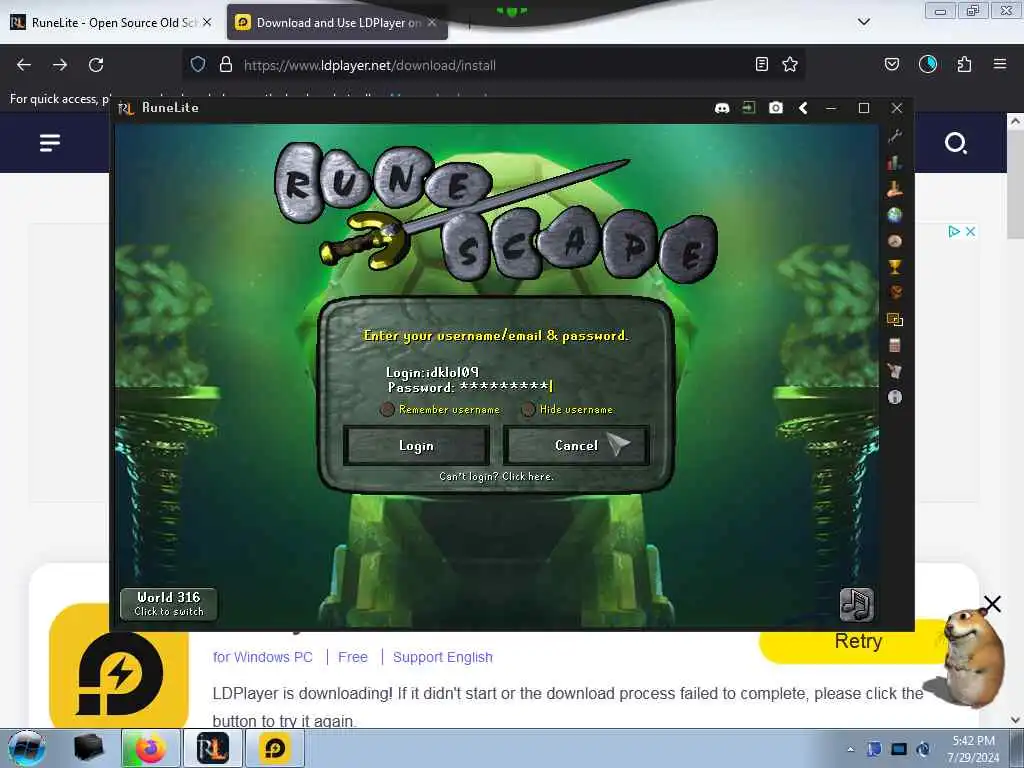Open the Windows Start button

[x=26, y=748]
